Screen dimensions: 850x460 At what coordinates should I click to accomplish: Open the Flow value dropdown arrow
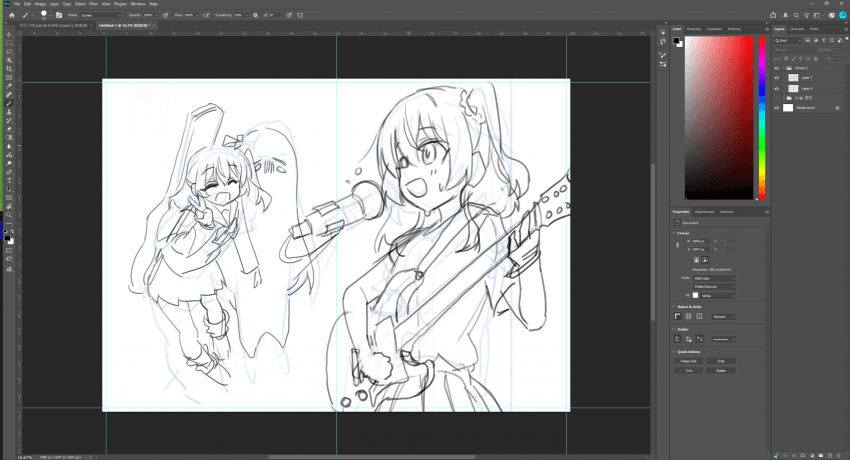(x=197, y=15)
